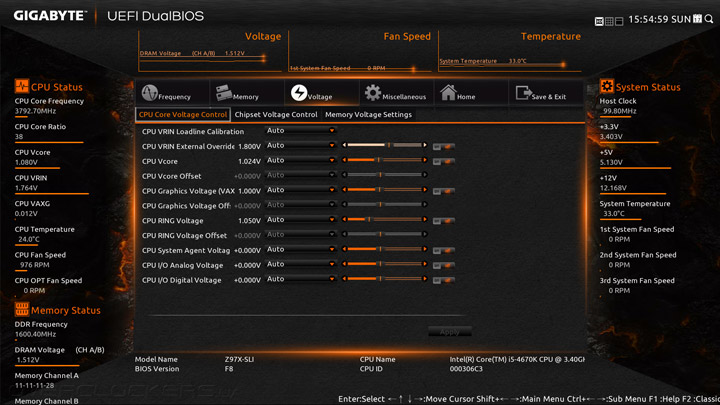
Task: Toggle the CPU I/O Digital Voltage switch
Action: pos(444,280)
